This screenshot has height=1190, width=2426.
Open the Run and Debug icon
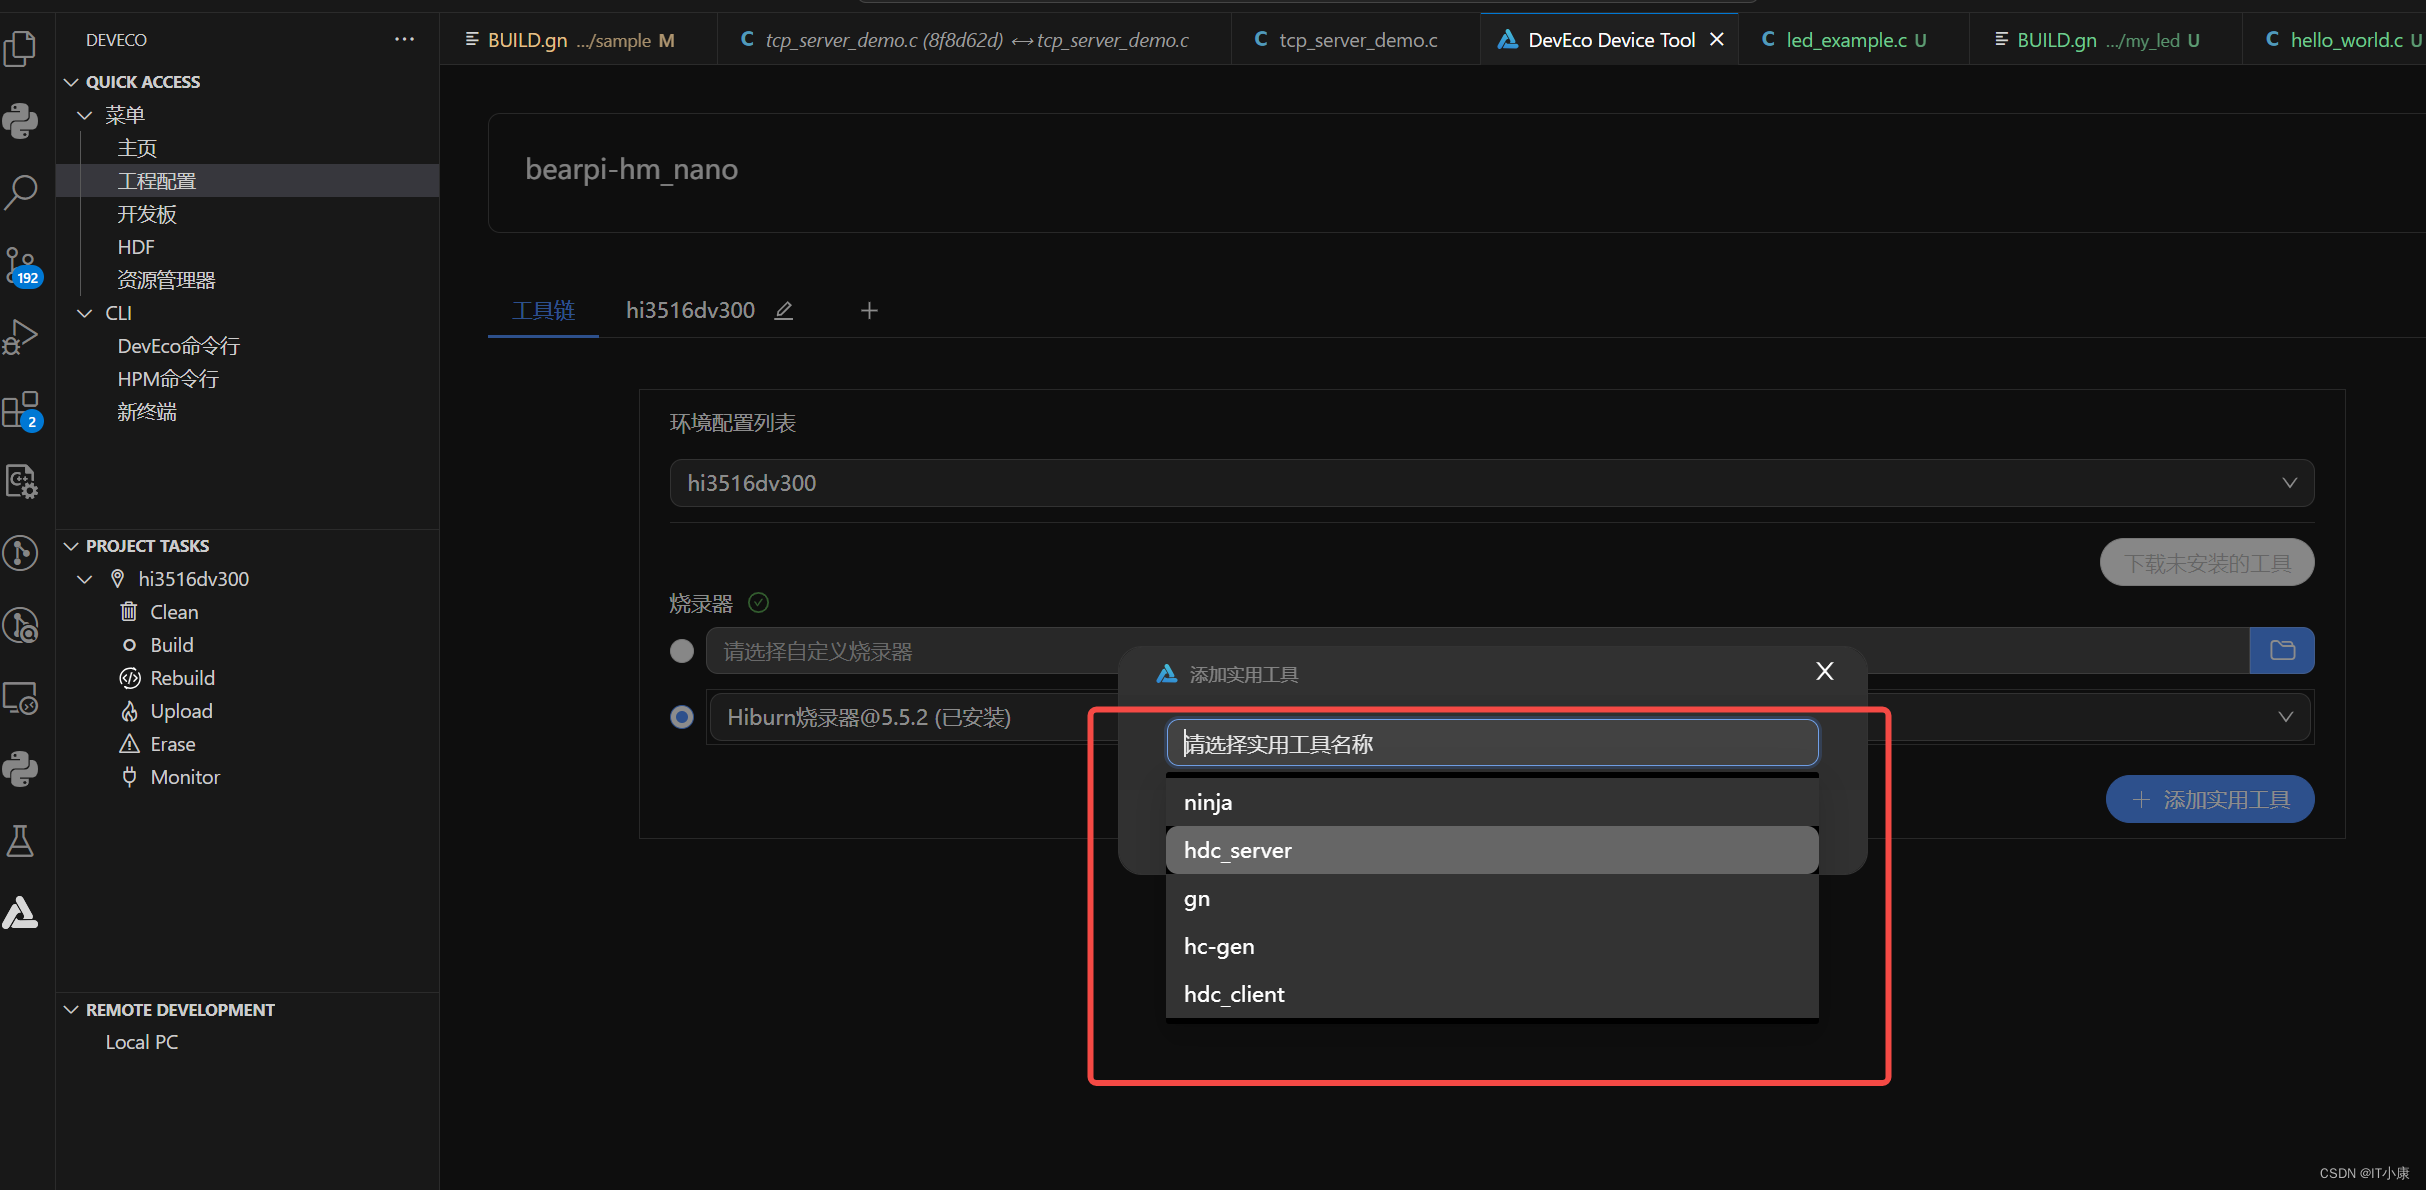pos(21,338)
